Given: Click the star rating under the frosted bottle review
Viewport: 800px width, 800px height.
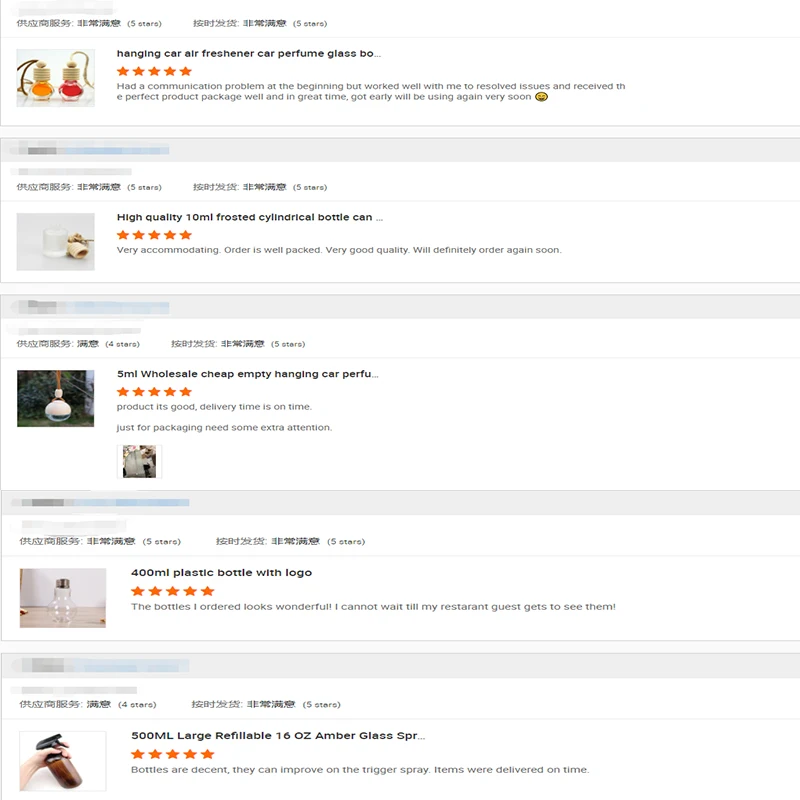Looking at the screenshot, I should coord(154,235).
